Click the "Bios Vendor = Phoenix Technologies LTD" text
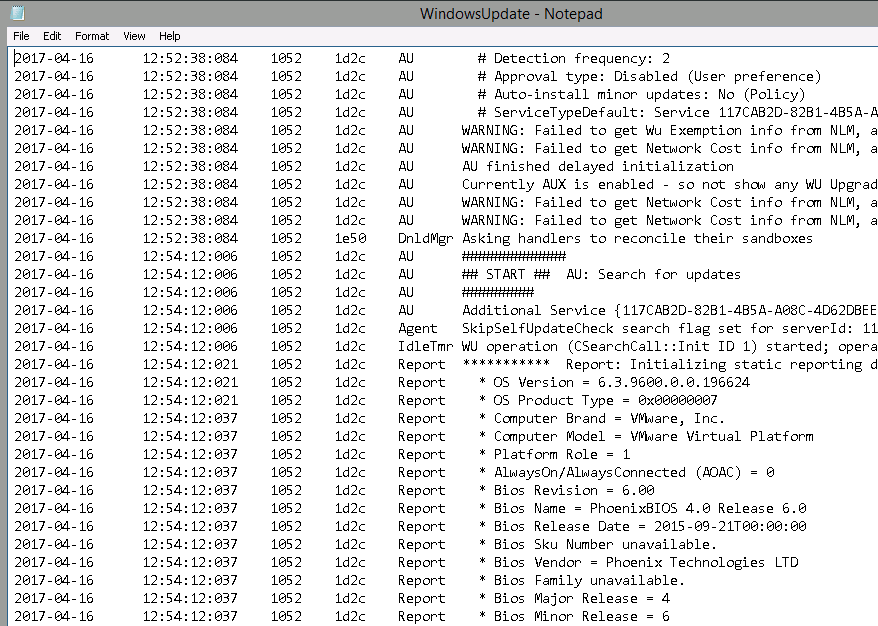The height and width of the screenshot is (626, 878). (645, 562)
